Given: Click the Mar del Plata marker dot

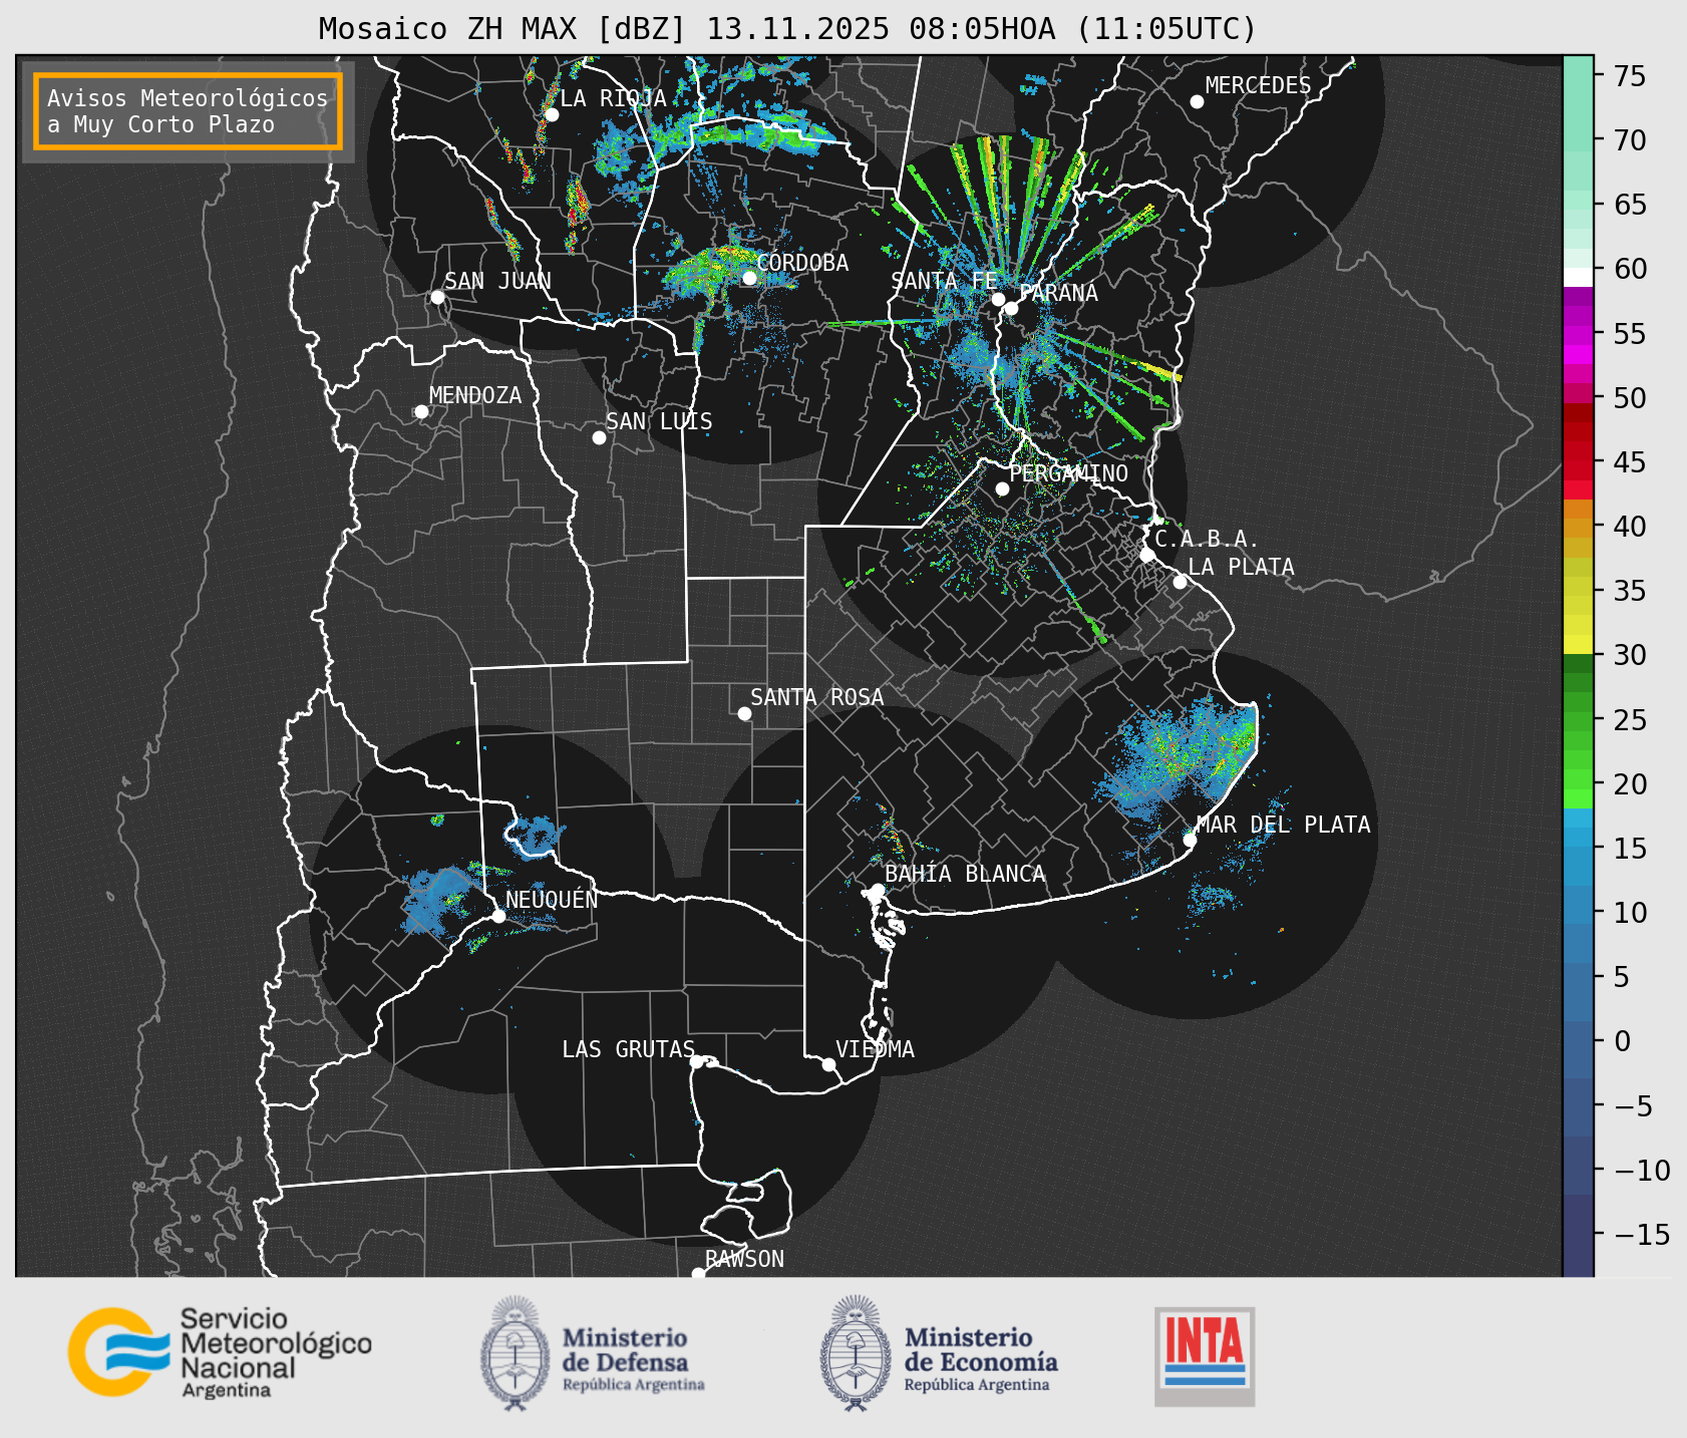Looking at the screenshot, I should point(1189,840).
